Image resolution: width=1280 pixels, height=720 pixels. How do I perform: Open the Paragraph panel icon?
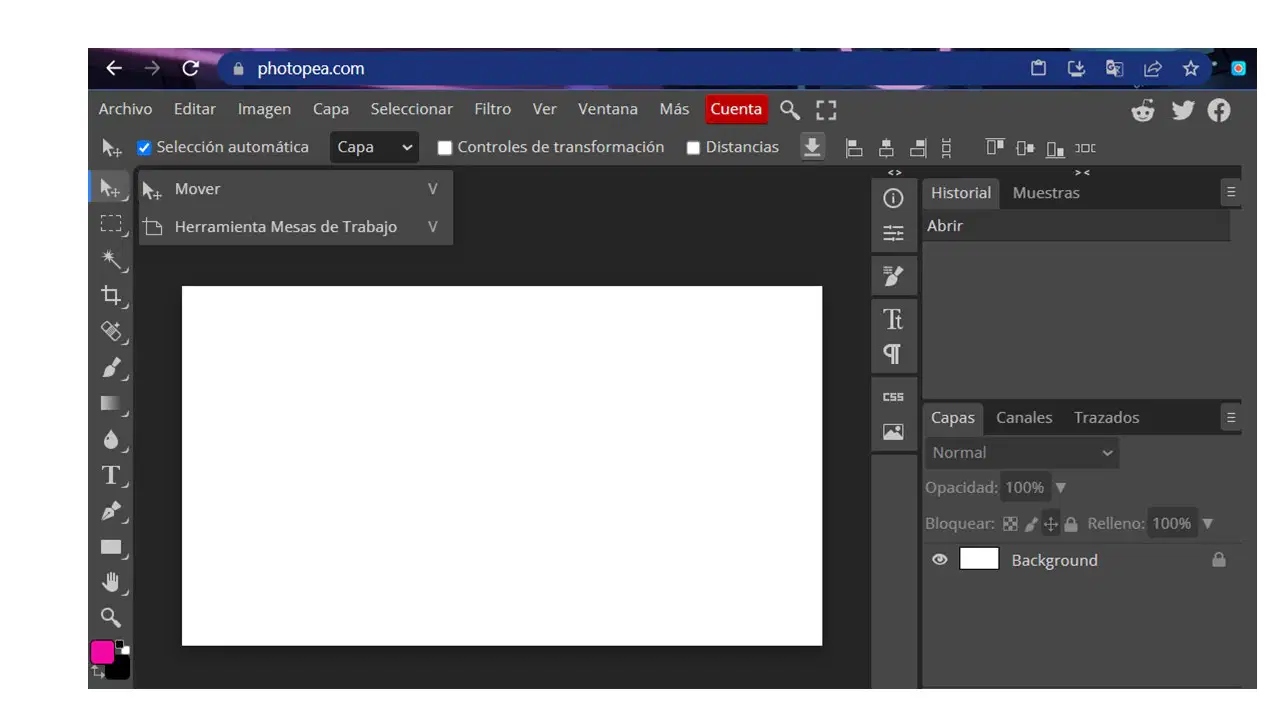(893, 354)
